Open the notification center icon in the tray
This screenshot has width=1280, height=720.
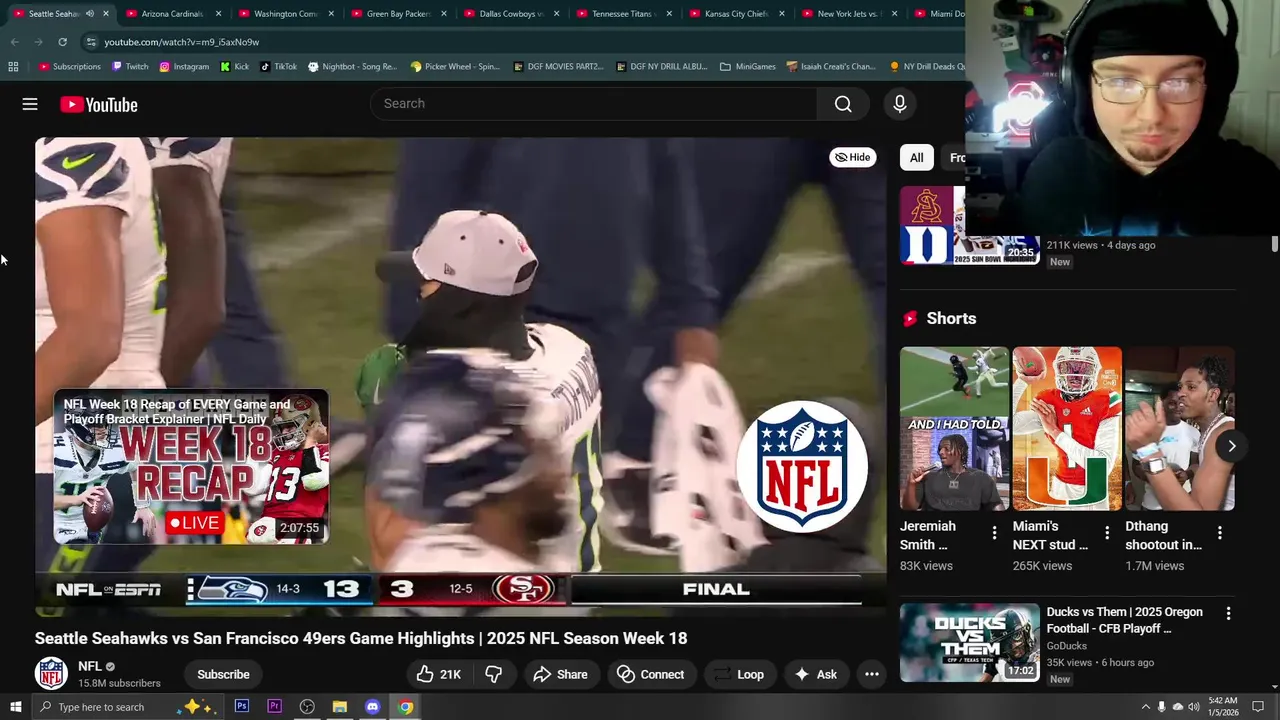coord(1258,707)
